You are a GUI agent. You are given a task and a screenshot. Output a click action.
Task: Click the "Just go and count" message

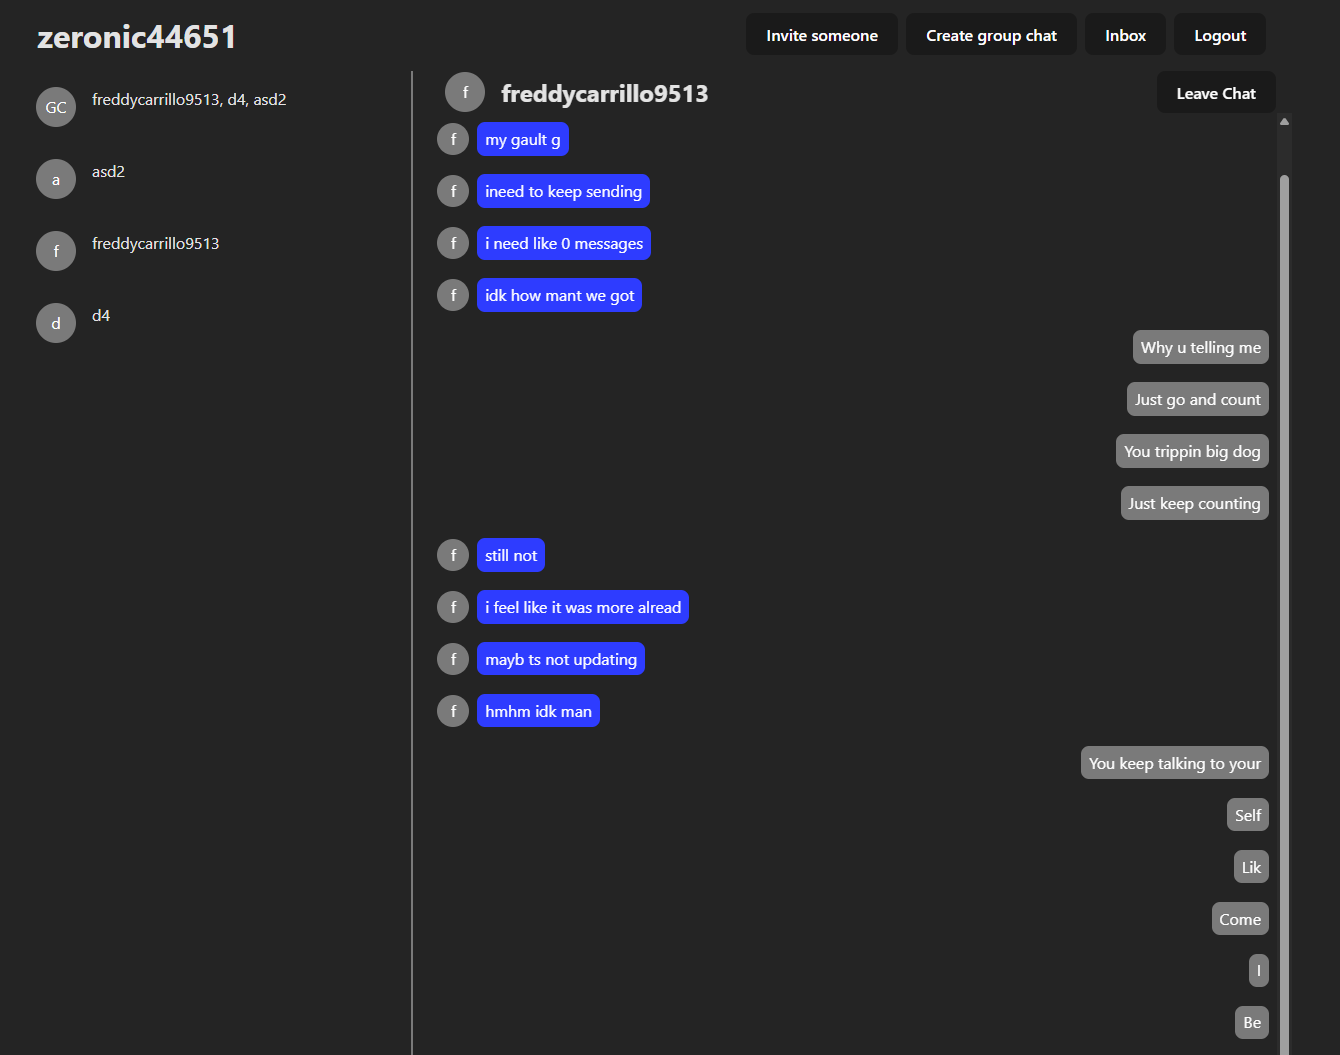[1198, 399]
